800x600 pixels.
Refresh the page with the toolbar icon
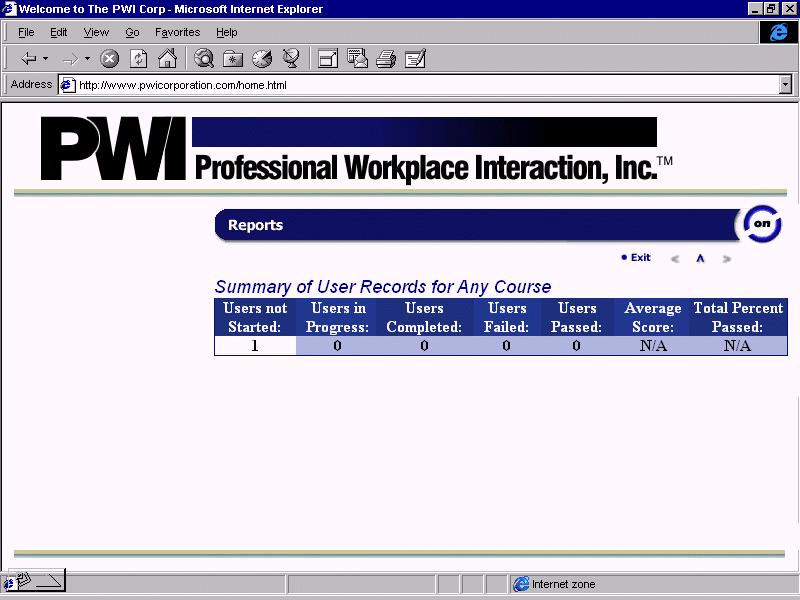coord(139,59)
